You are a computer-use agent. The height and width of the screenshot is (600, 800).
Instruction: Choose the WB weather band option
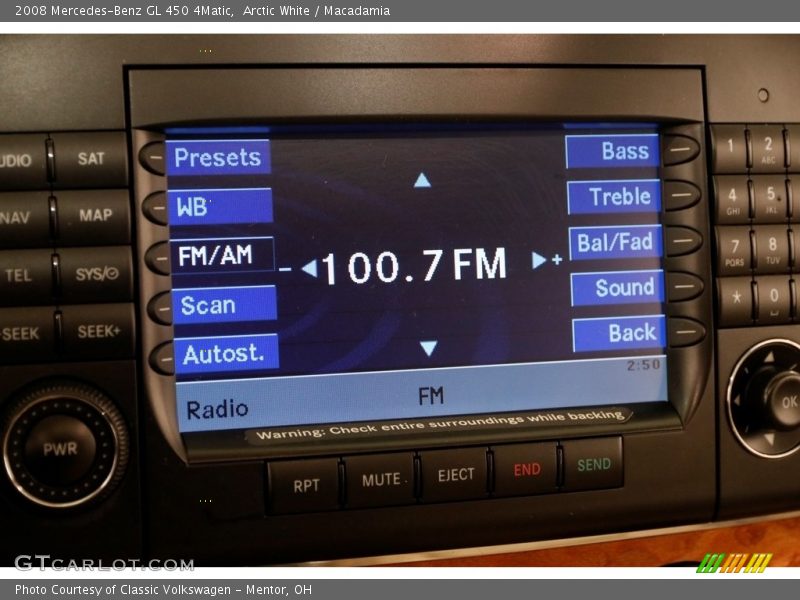click(x=220, y=206)
